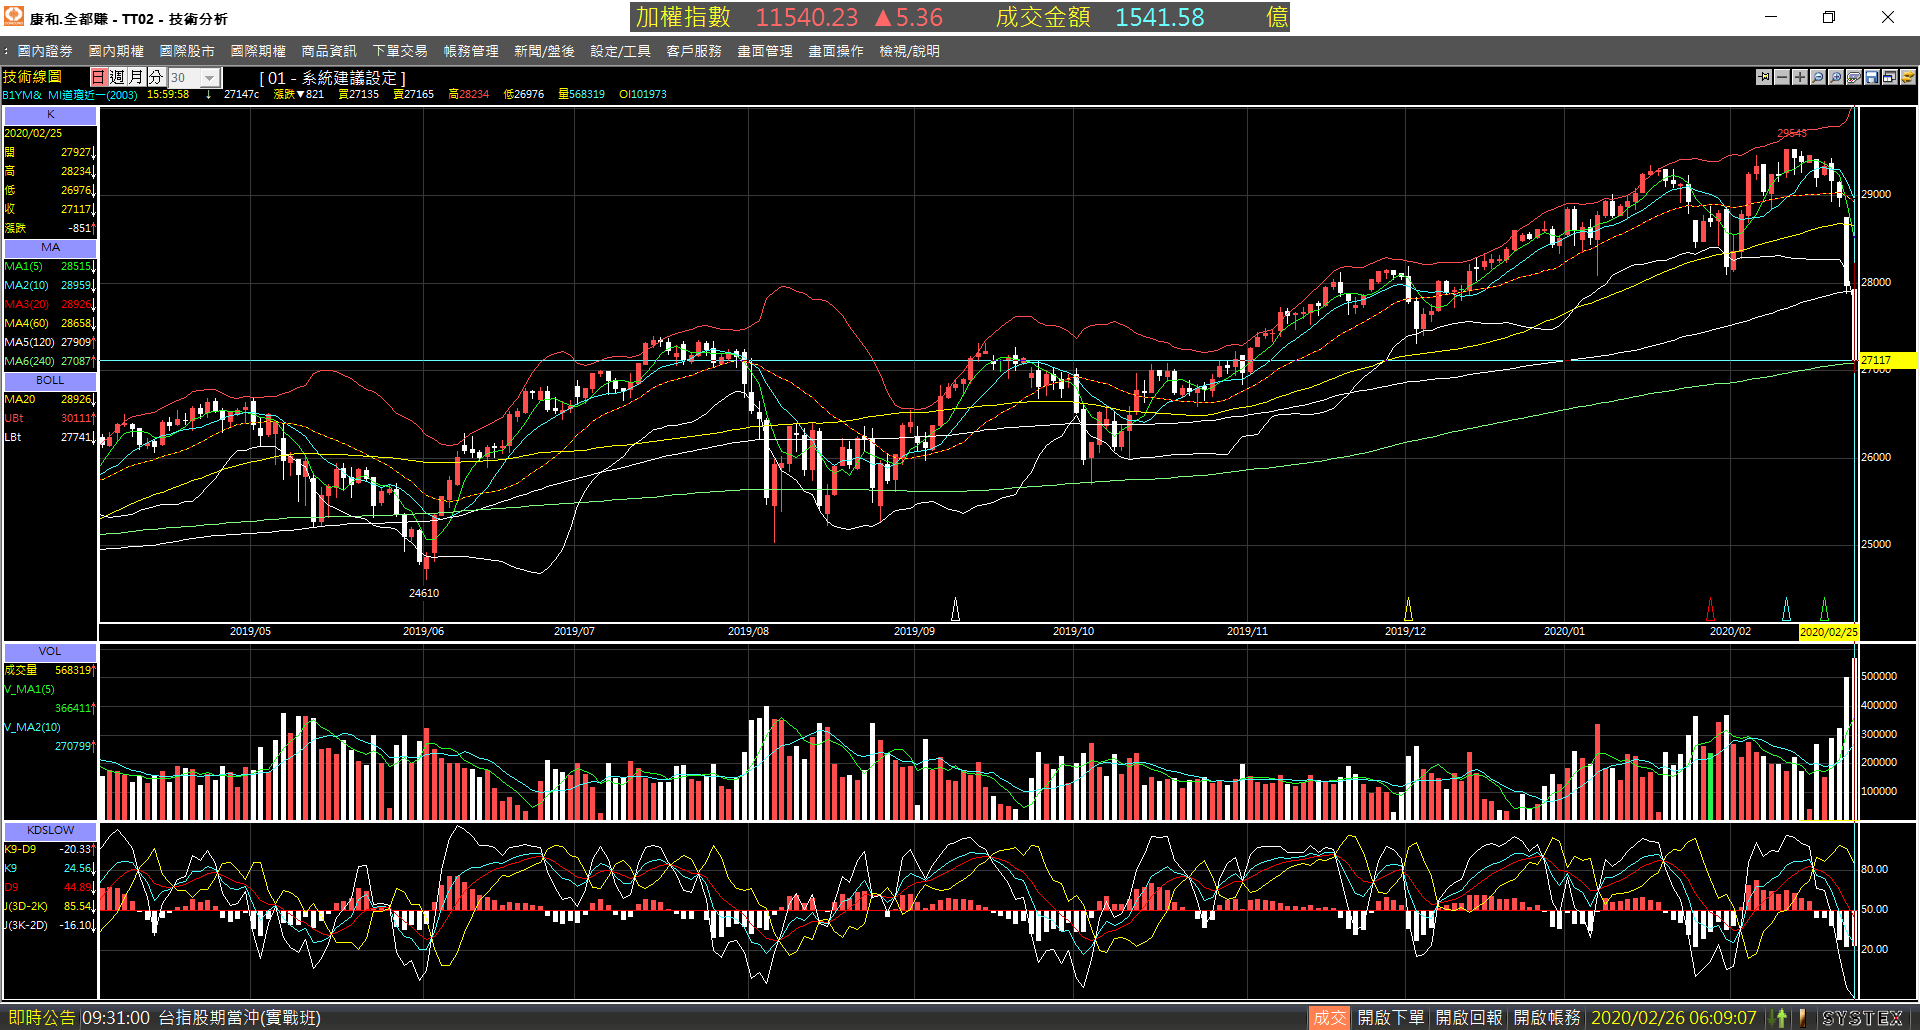The image size is (1920, 1030).
Task: Click the 24610 low price label
Action: (424, 593)
